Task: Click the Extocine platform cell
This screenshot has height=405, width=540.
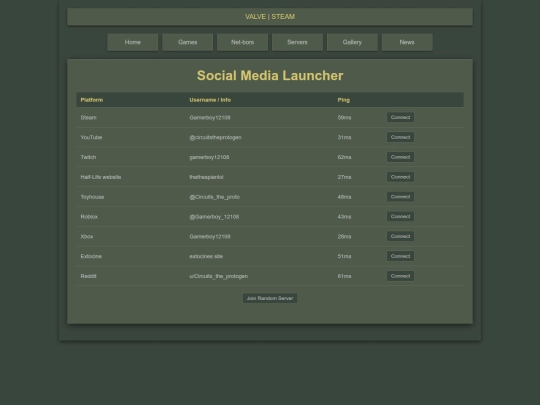Action: pyautogui.click(x=91, y=256)
